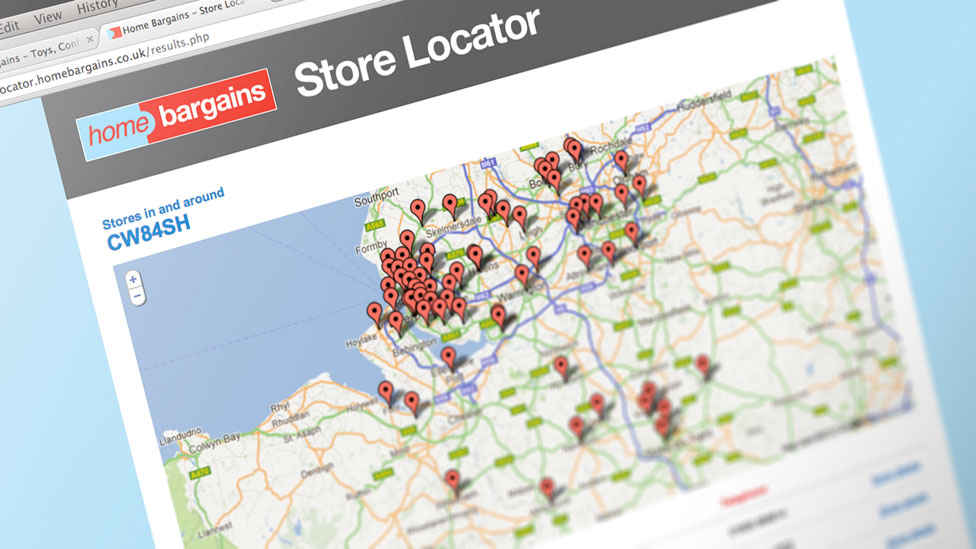Click the Southport map label
Image resolution: width=976 pixels, height=549 pixels.
[x=376, y=198]
